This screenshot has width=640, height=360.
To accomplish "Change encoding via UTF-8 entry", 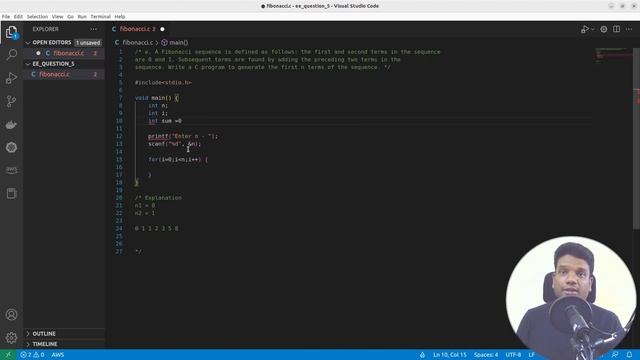I will point(513,355).
